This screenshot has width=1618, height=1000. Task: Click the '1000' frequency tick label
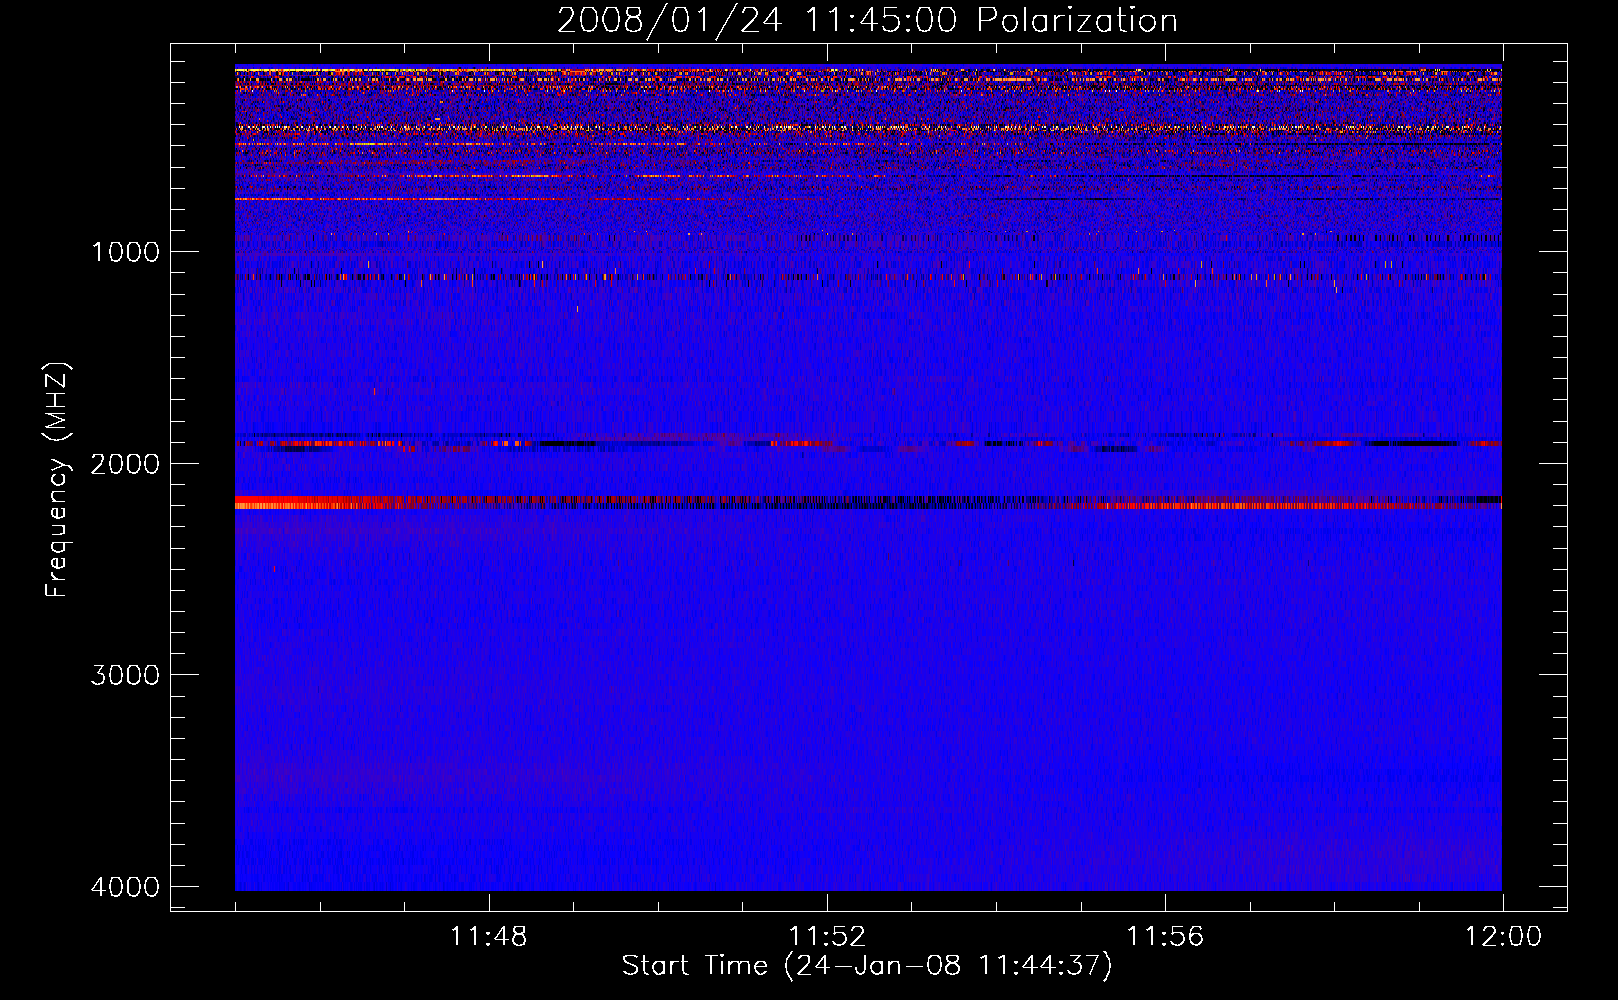coord(125,251)
